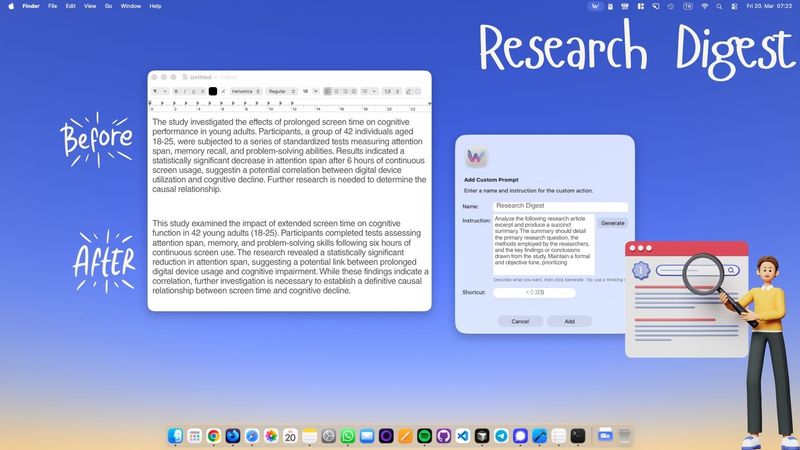Viewport: 800px width, 450px height.
Task: Click the ruler's left margin marker
Action: click(x=150, y=103)
